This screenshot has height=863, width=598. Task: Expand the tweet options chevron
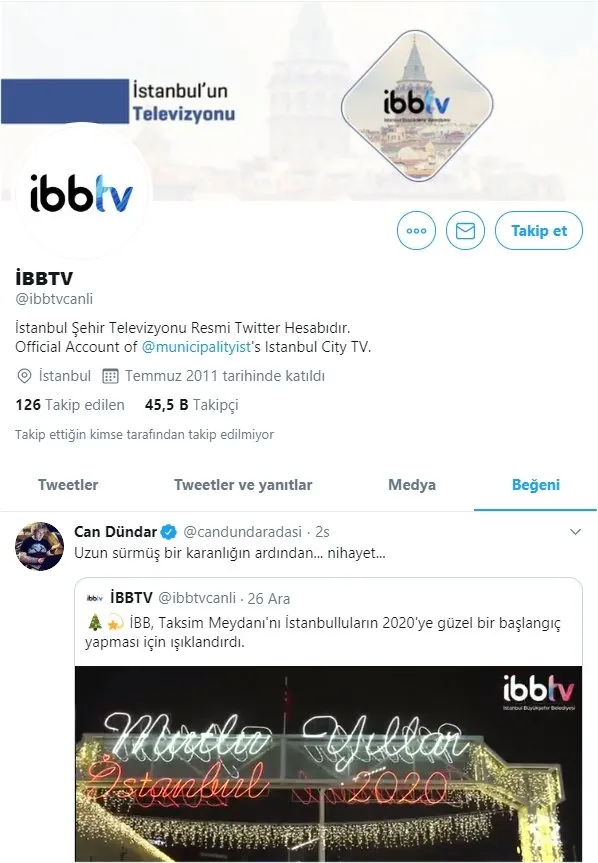point(575,532)
